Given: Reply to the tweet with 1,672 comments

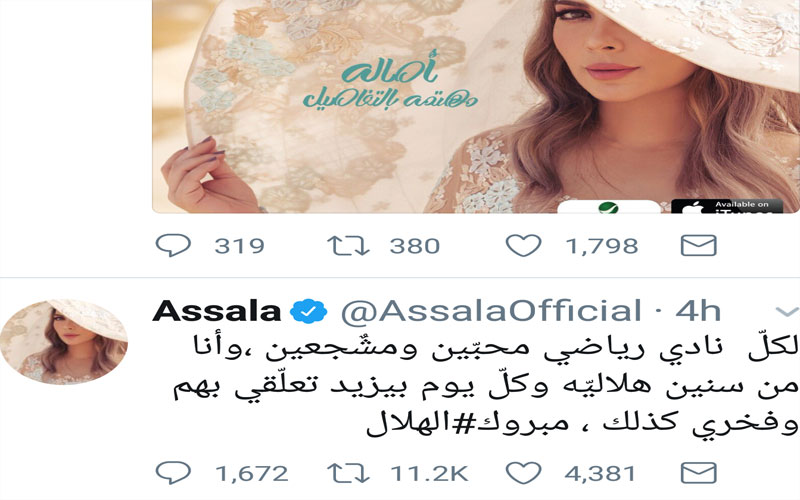Looking at the screenshot, I should [173, 473].
